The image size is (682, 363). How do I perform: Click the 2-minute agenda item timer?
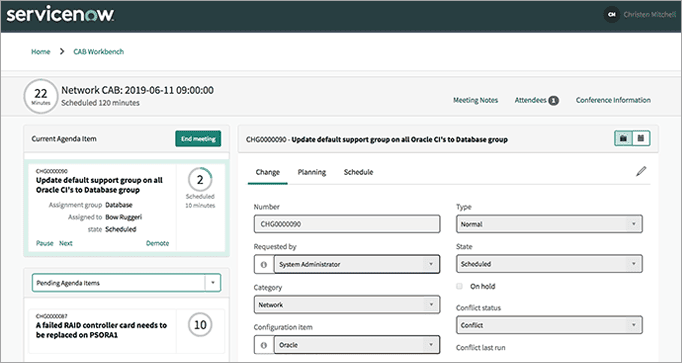tap(200, 180)
